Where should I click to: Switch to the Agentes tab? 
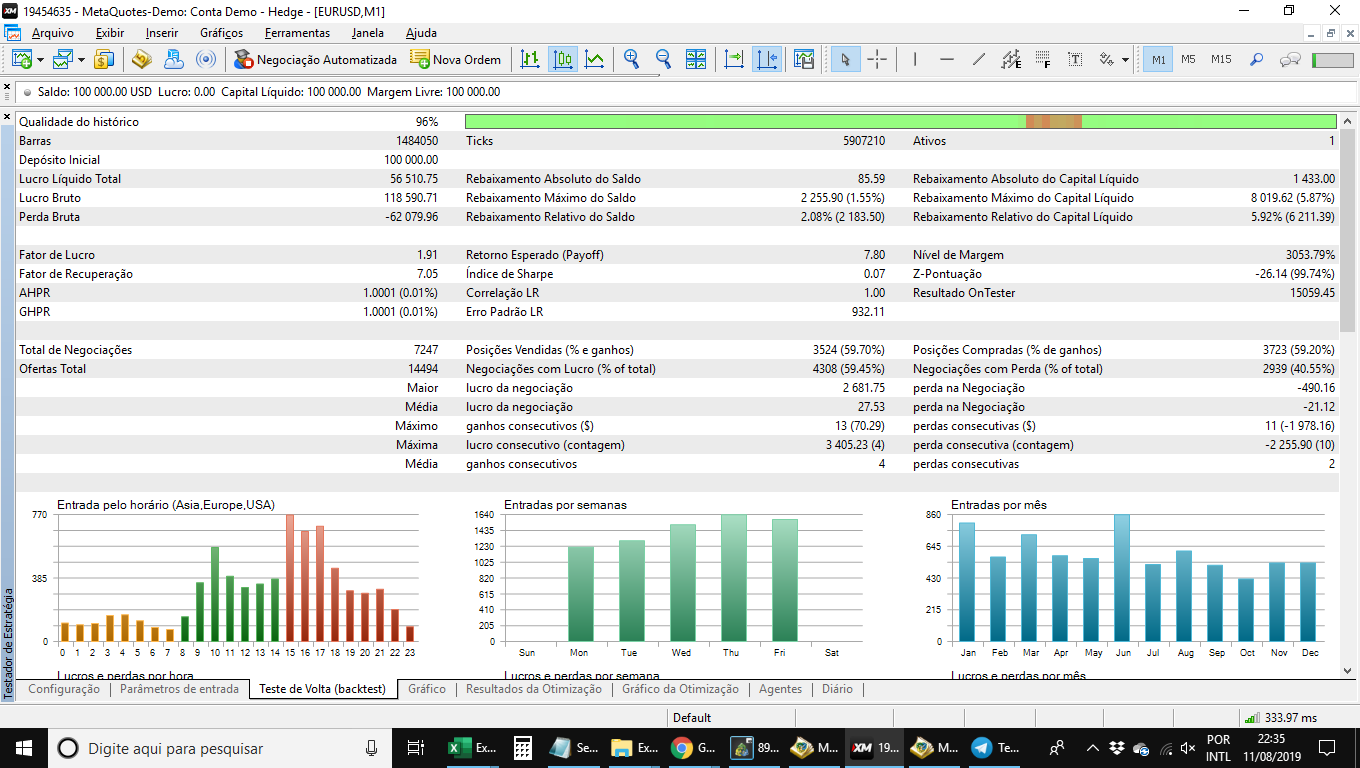780,689
